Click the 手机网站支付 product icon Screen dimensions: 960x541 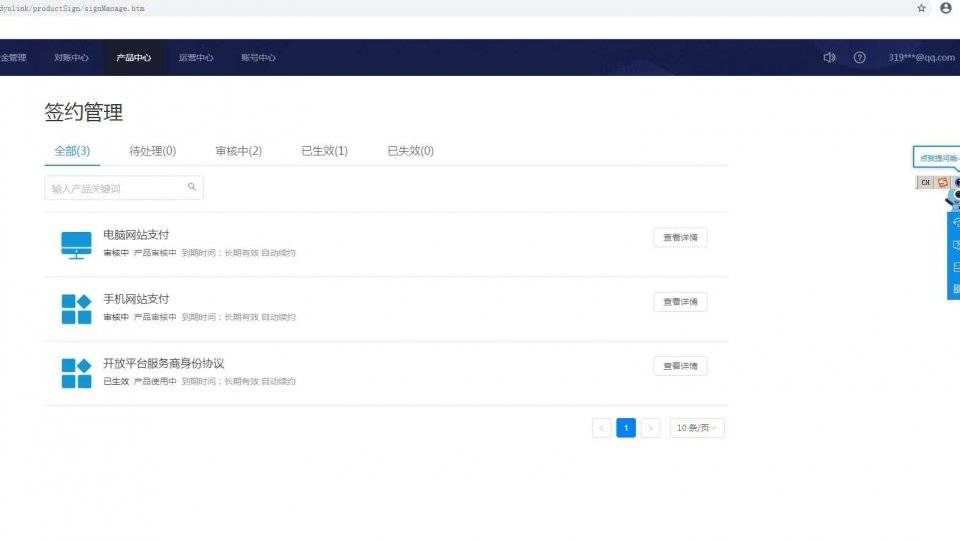[x=76, y=308]
